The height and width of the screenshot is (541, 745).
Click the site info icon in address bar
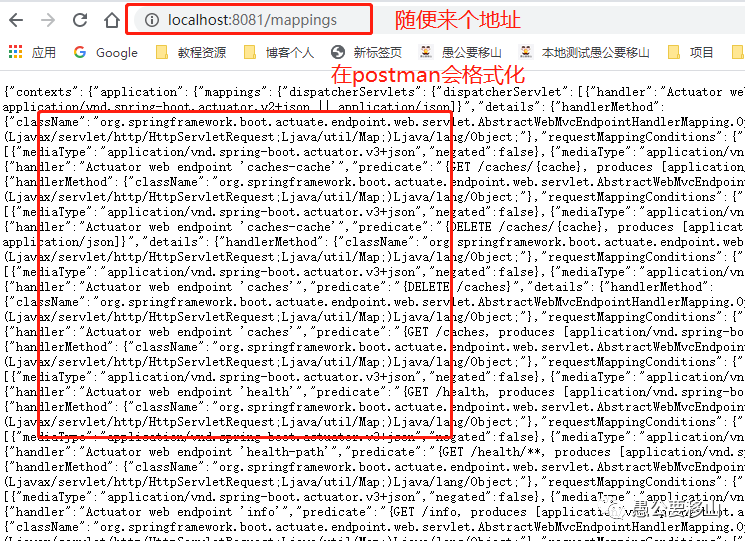tap(152, 20)
